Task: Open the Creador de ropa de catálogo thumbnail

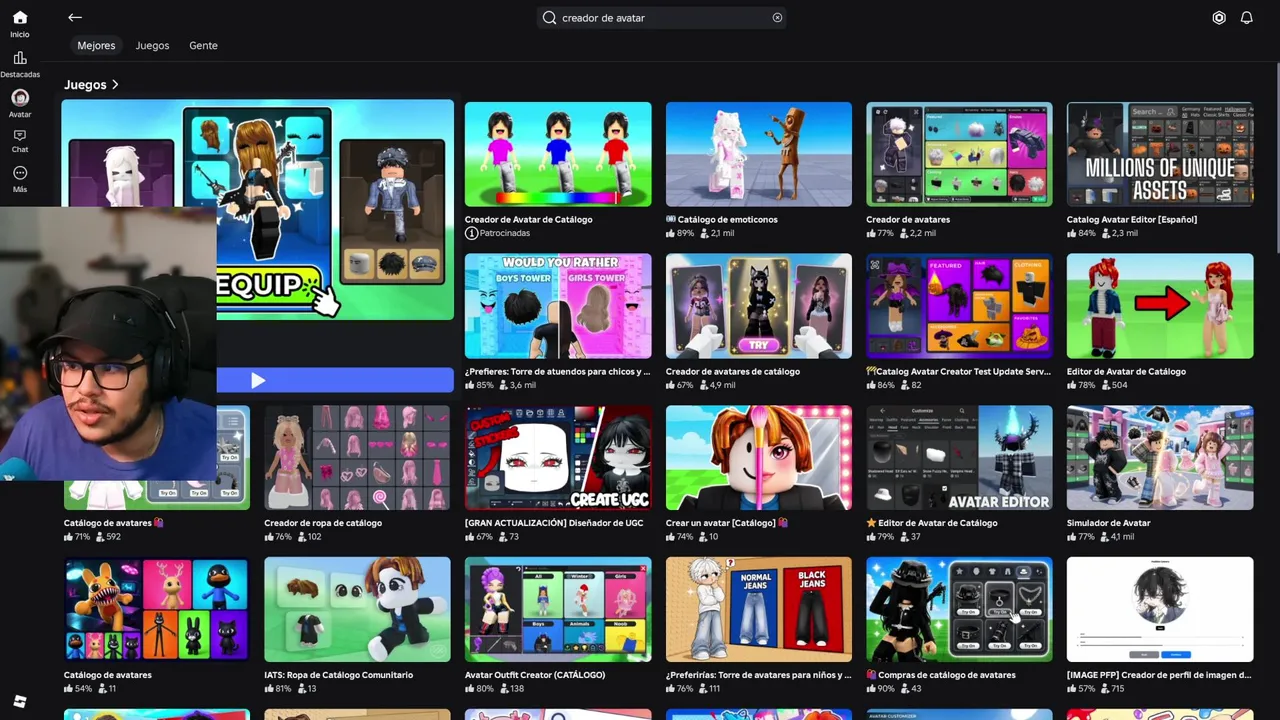Action: [x=357, y=458]
